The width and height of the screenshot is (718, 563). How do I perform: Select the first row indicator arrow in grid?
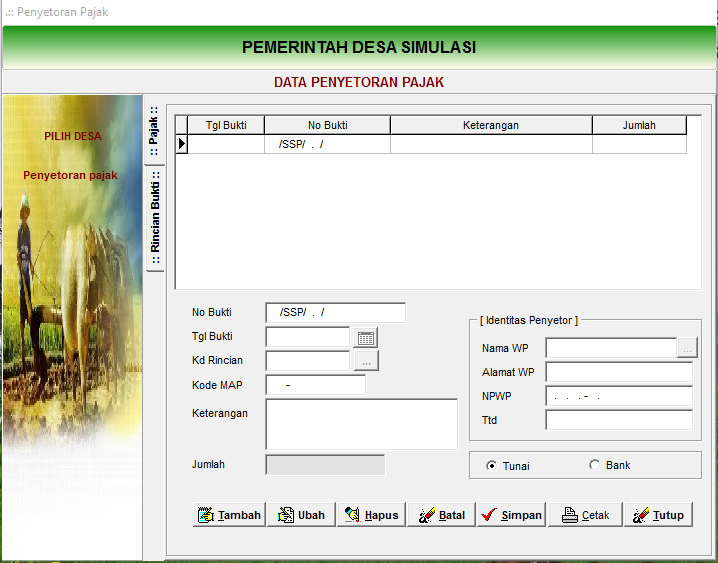point(181,144)
